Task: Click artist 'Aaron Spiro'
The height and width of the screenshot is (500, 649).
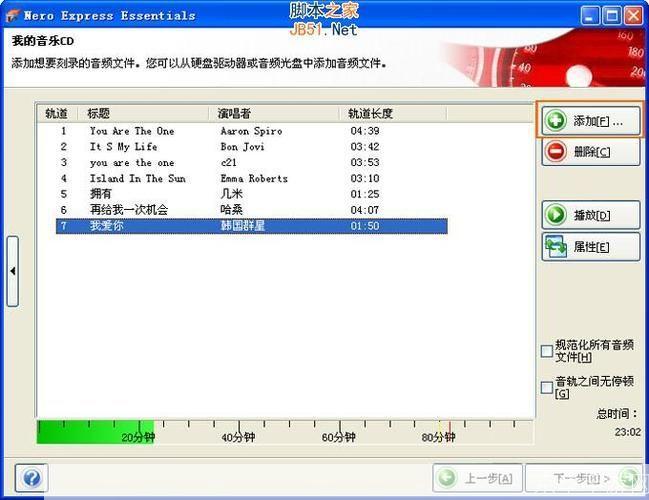Action: pos(252,131)
